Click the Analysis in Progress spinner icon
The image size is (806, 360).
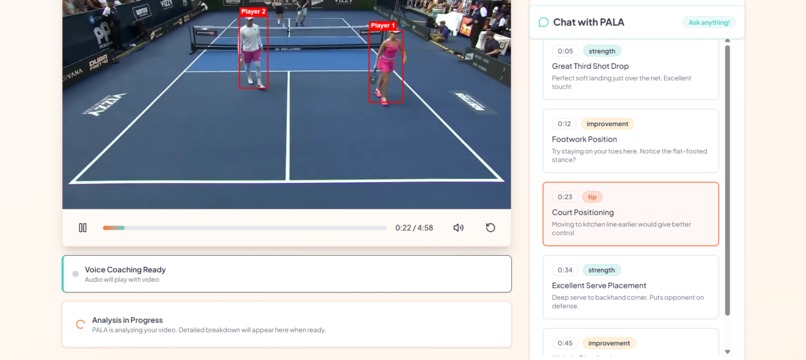click(x=80, y=325)
